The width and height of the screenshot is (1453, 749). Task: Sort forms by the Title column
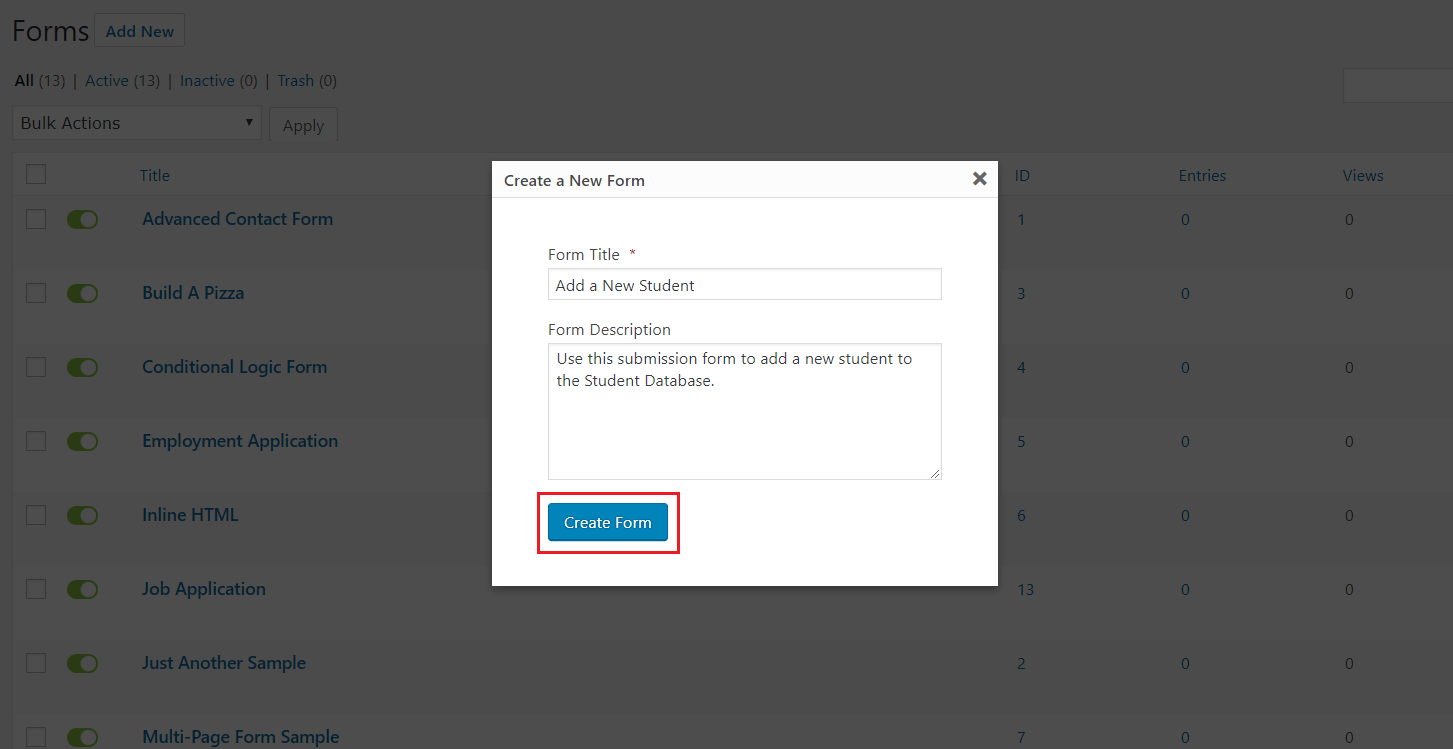(x=154, y=175)
